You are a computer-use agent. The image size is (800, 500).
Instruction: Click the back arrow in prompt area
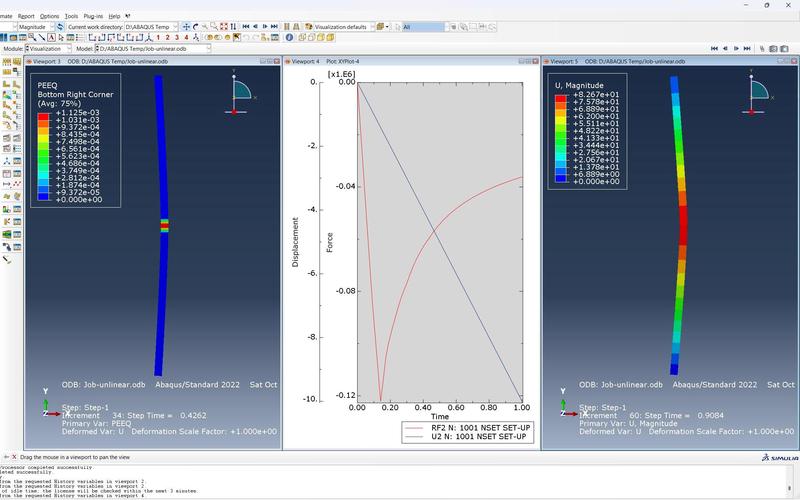click(6, 457)
